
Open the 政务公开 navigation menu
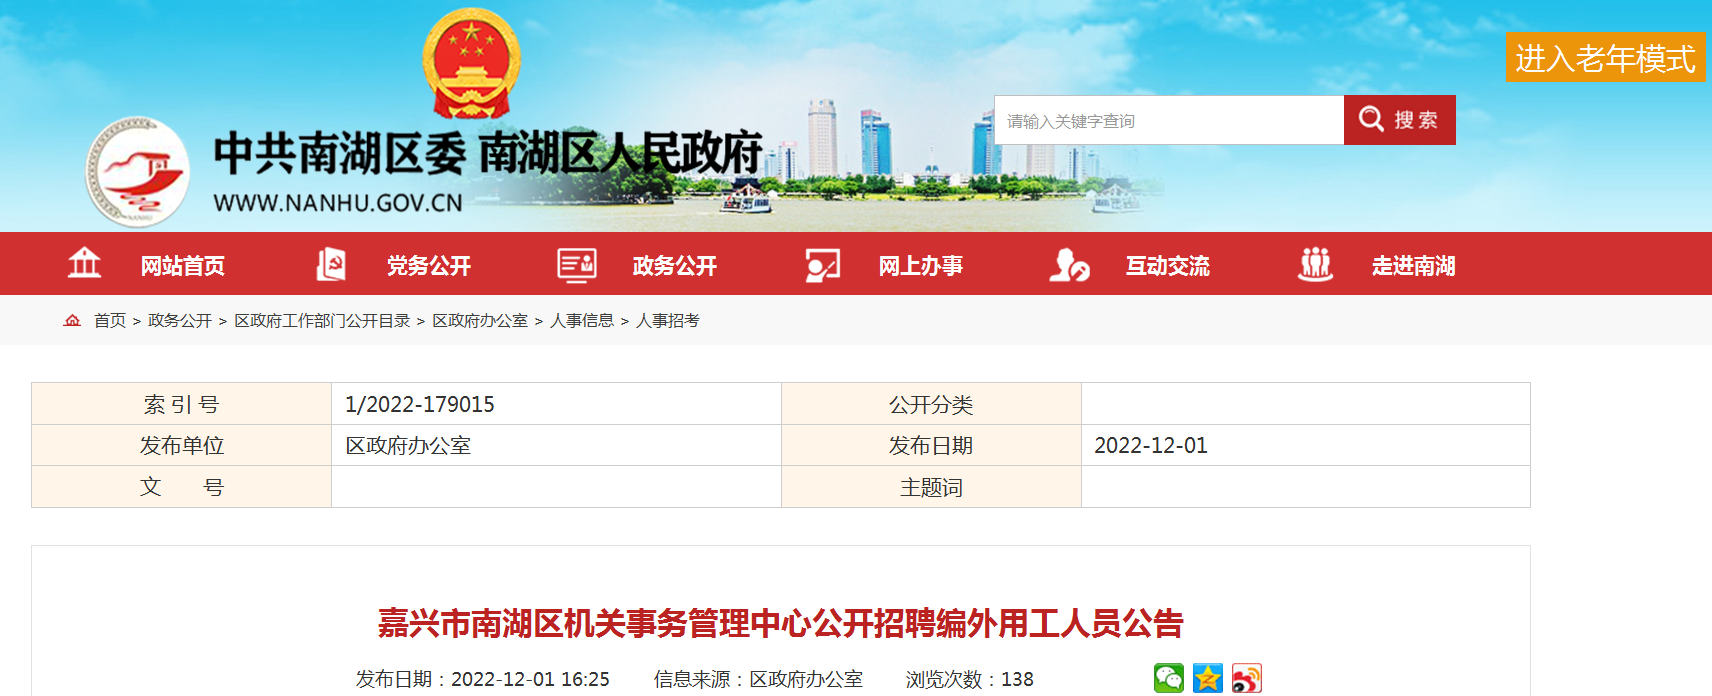674,266
